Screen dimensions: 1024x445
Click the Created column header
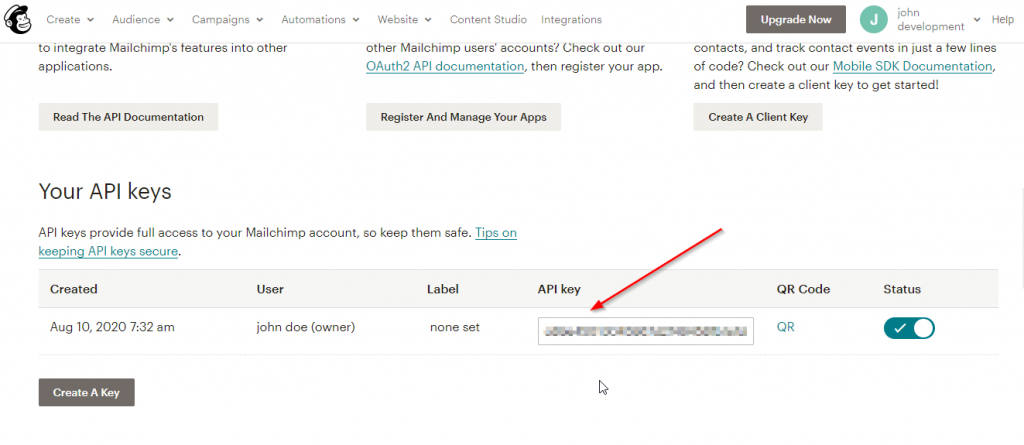(x=74, y=289)
